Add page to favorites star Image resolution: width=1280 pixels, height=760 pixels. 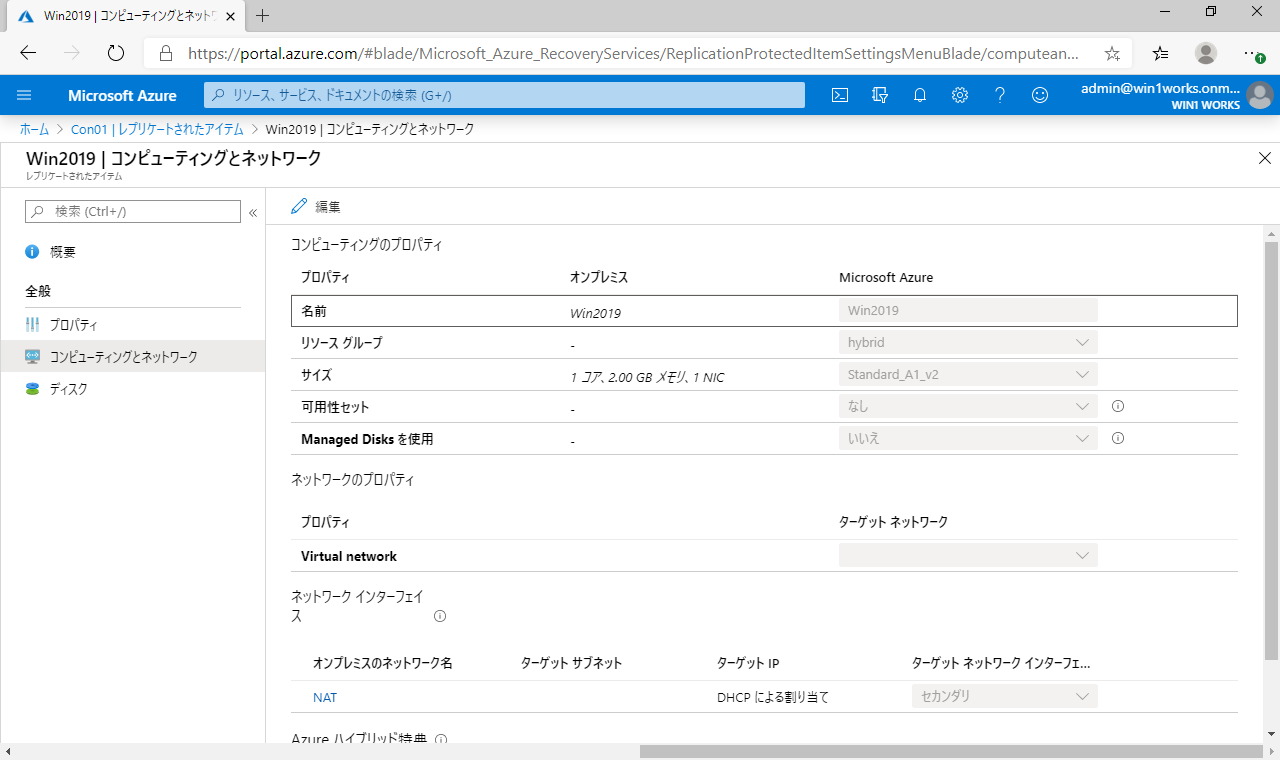[x=1112, y=53]
